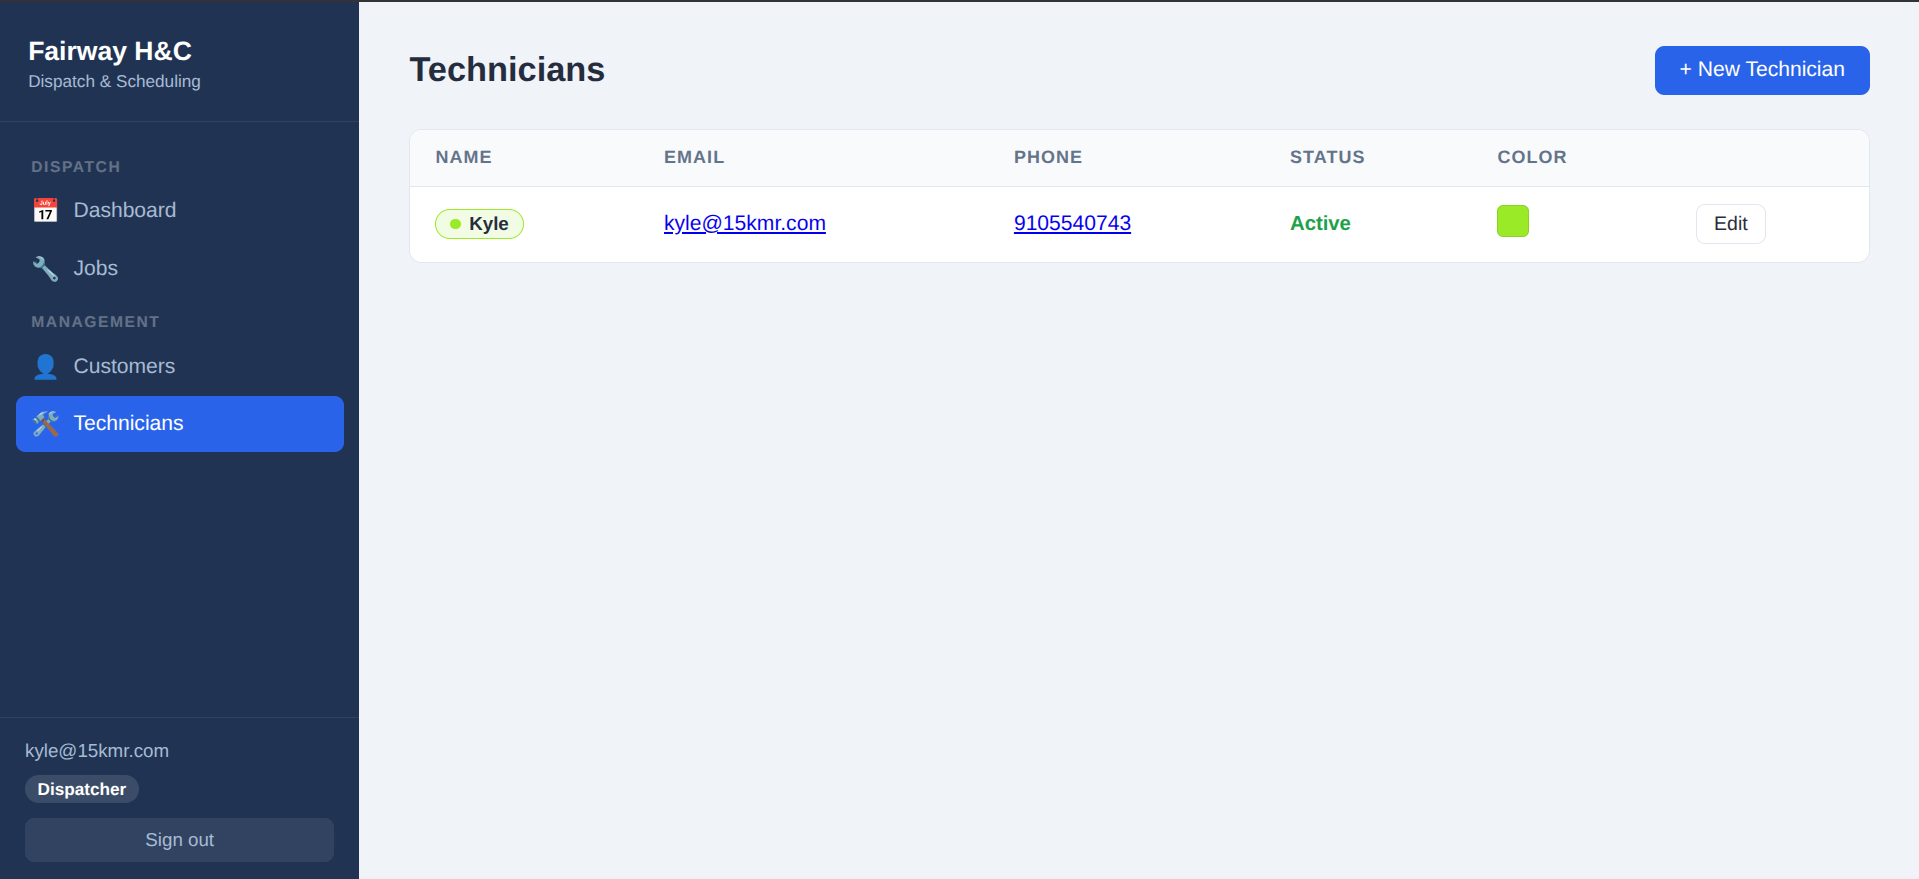Click the Customers person icon

45,367
